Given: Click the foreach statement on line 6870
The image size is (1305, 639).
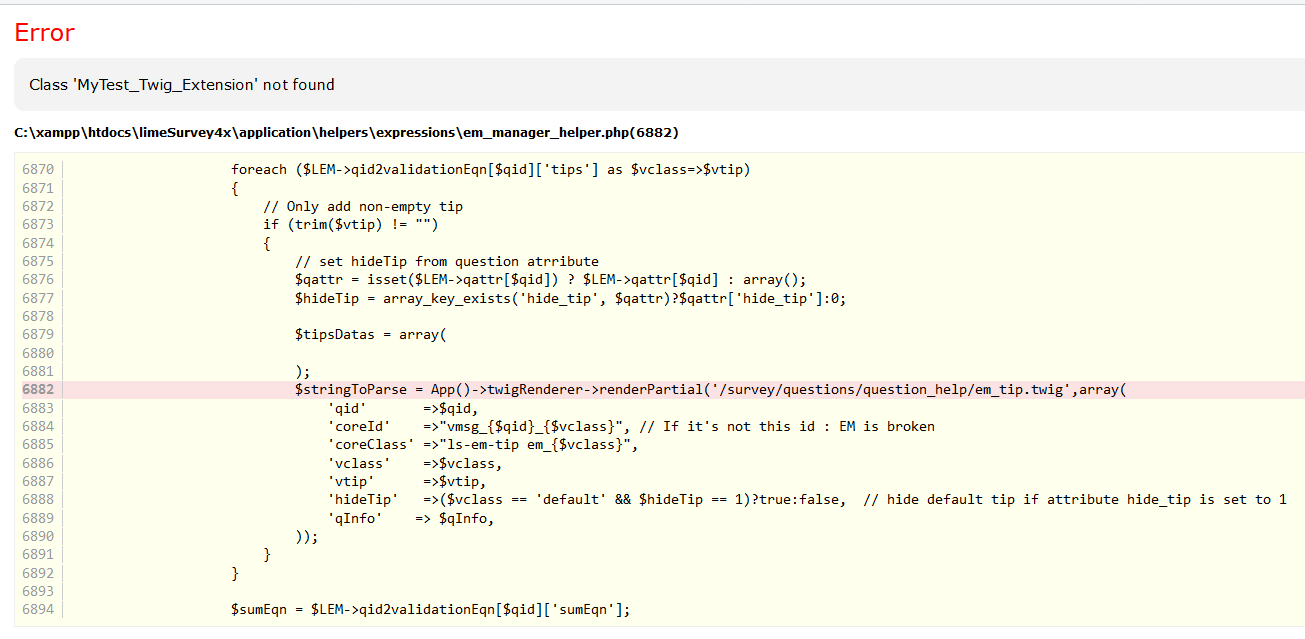Looking at the screenshot, I should pyautogui.click(x=490, y=169).
